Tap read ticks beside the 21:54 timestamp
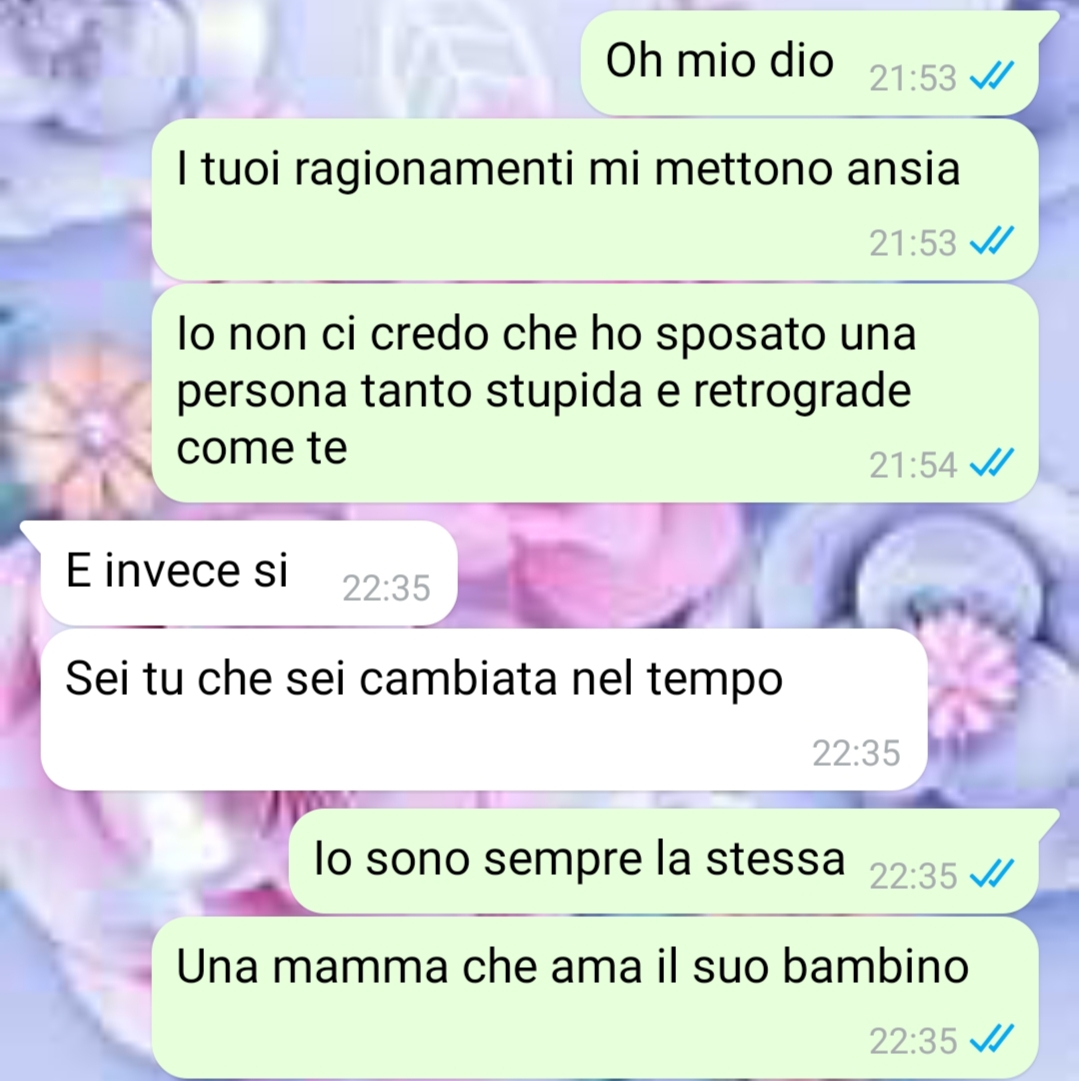Image resolution: width=1079 pixels, height=1081 pixels. pos(991,463)
